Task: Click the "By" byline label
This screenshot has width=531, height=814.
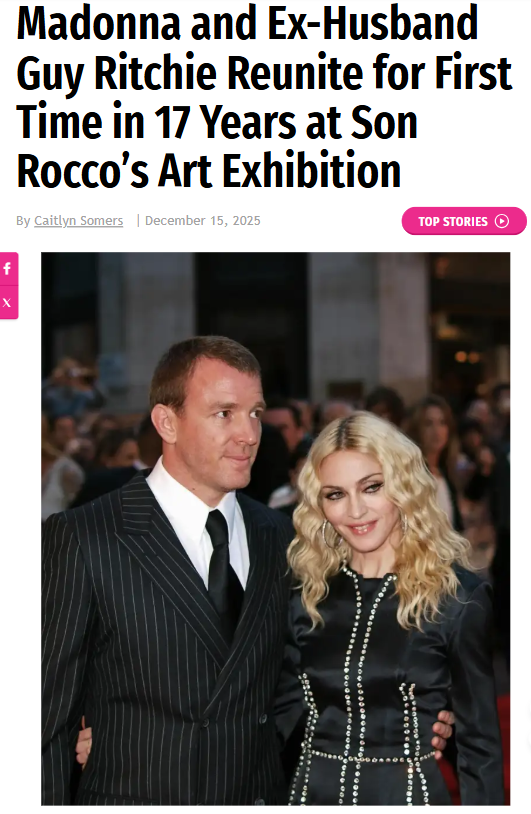Action: coord(23,221)
